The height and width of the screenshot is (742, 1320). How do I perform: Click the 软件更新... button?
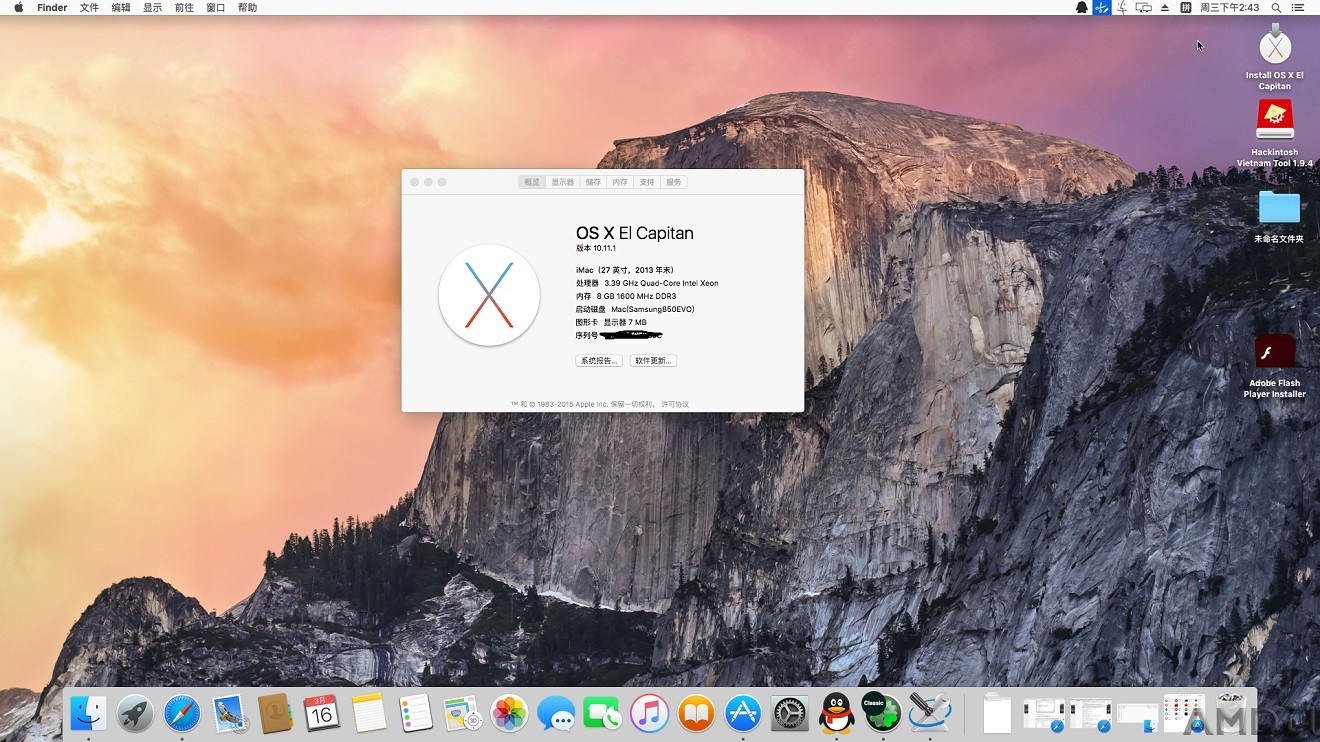coord(653,360)
